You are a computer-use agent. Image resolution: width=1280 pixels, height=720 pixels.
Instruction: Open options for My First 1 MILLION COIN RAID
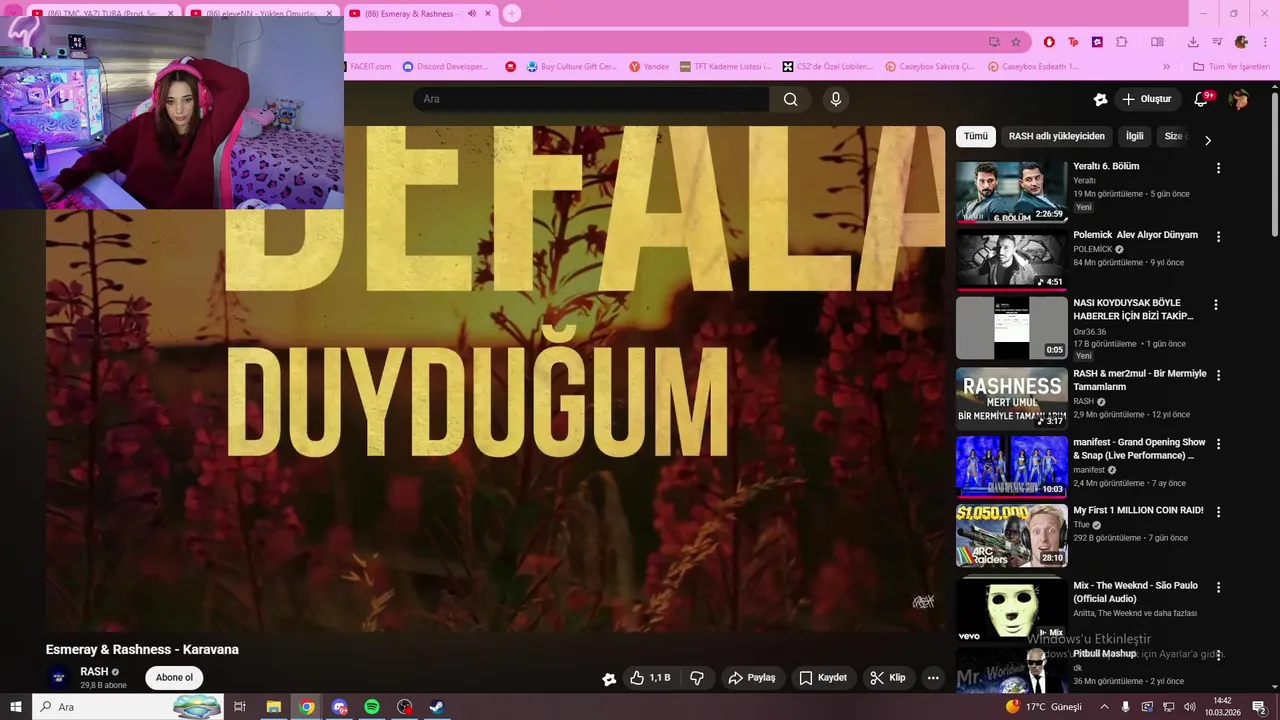(1218, 512)
